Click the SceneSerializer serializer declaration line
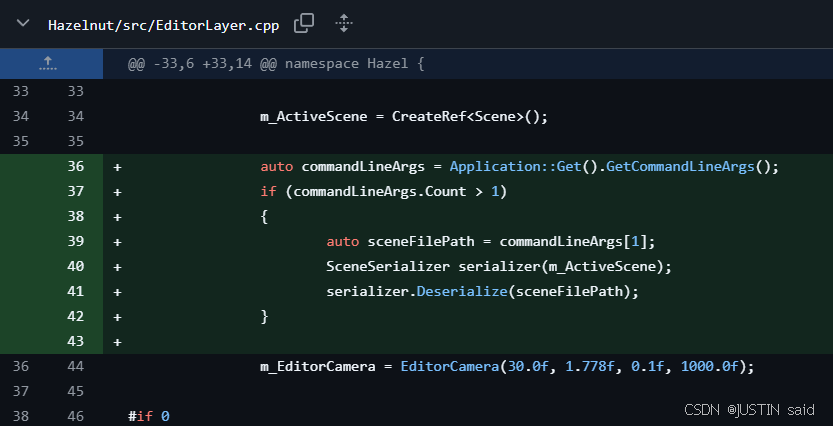This screenshot has width=833, height=426. coord(498,266)
